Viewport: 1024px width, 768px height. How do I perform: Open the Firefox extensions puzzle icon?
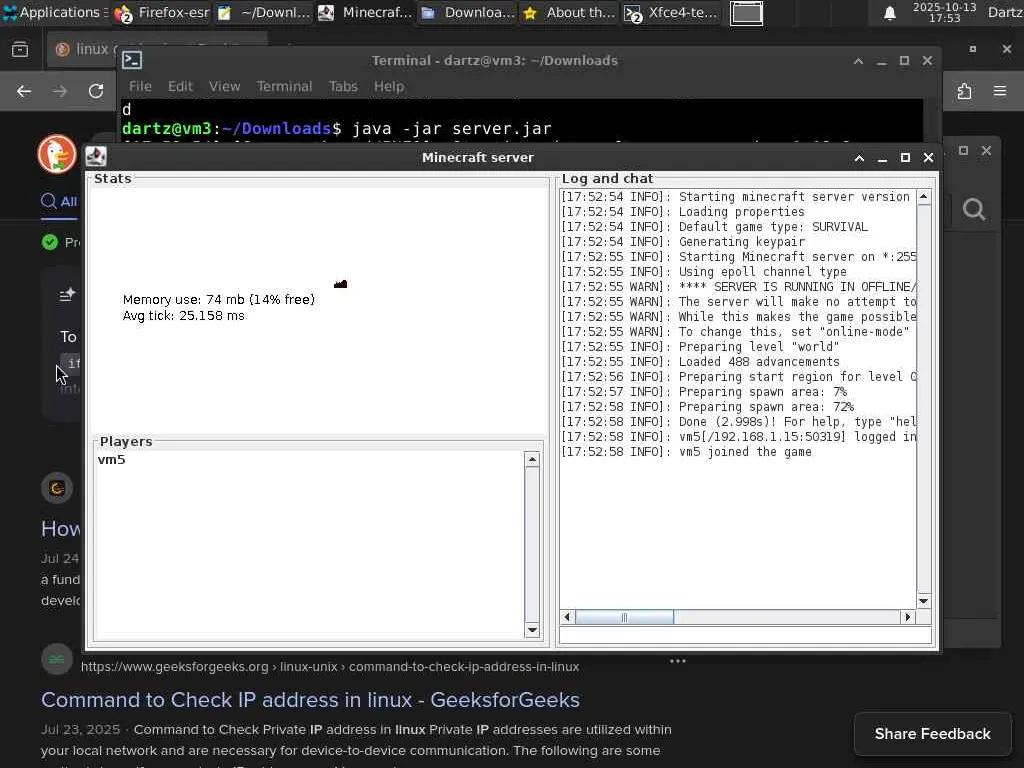[965, 91]
